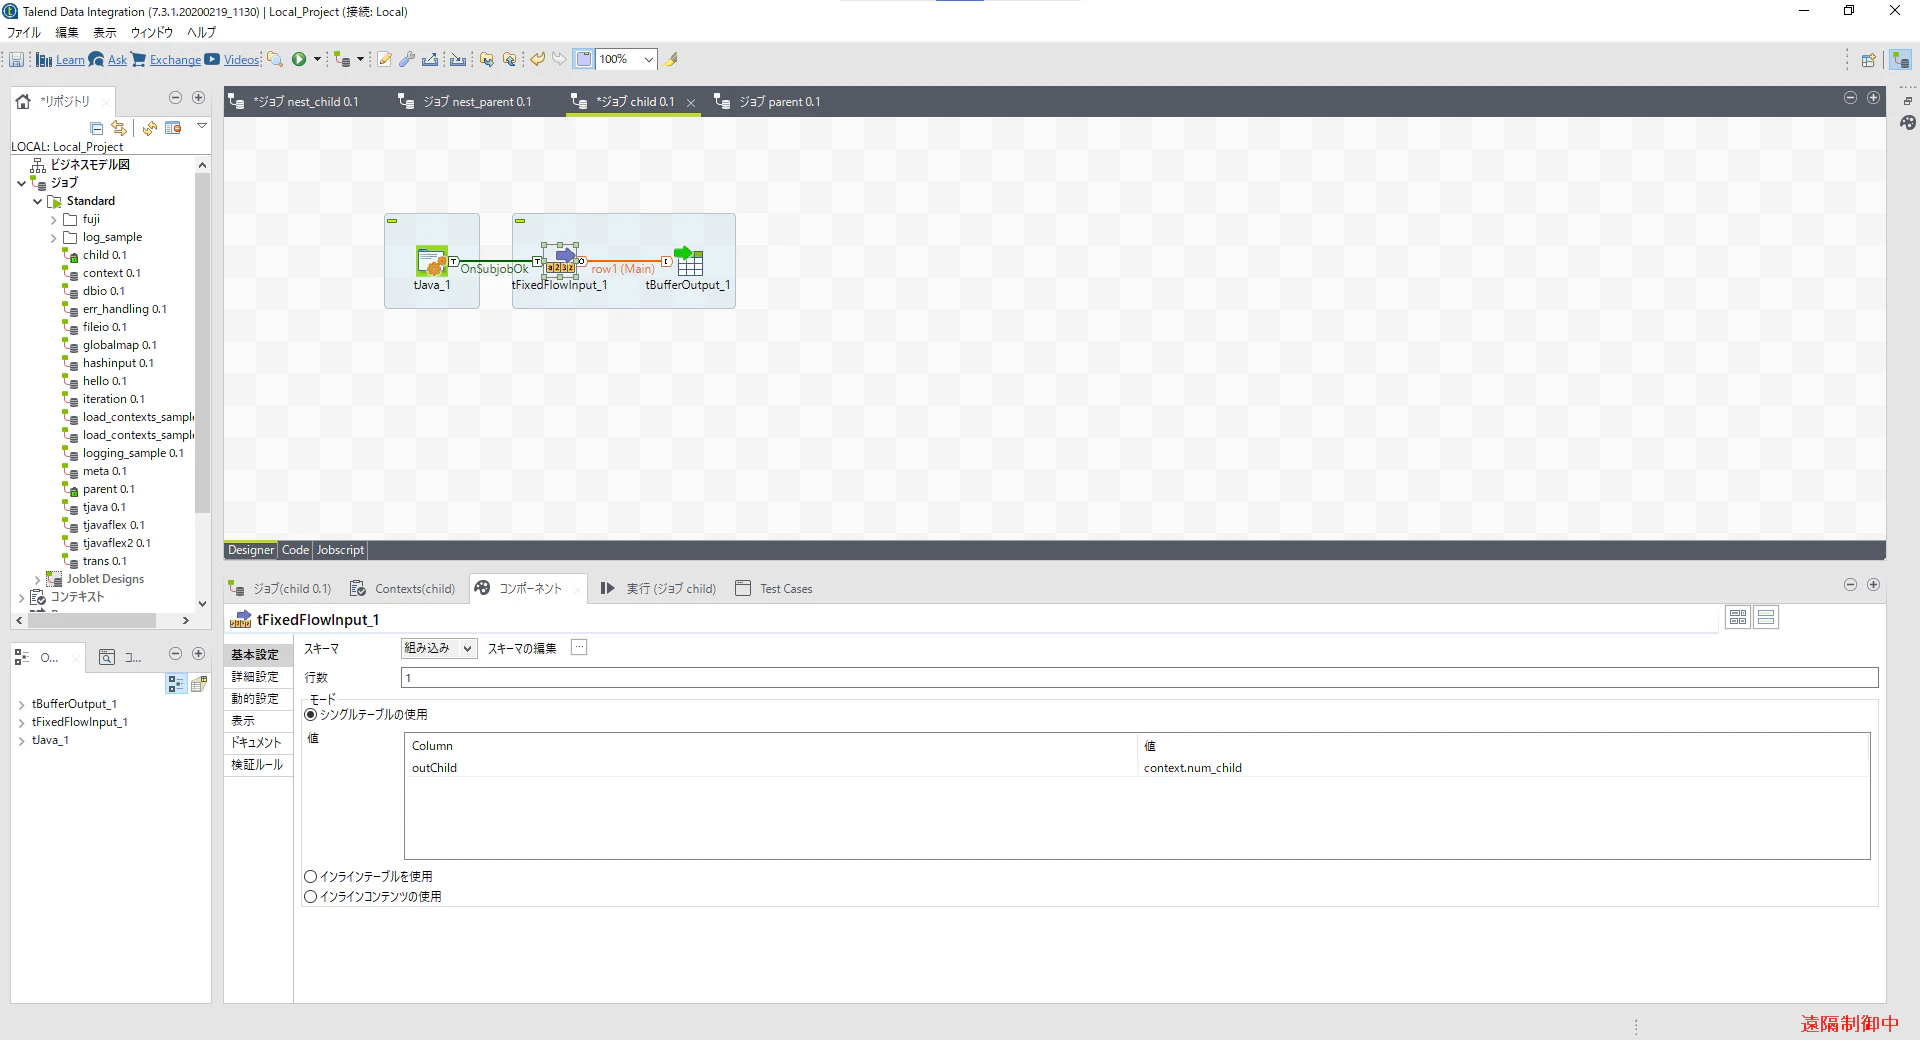Image resolution: width=1920 pixels, height=1040 pixels.
Task: Click the brush icon right of the zoom box
Action: pos(672,60)
